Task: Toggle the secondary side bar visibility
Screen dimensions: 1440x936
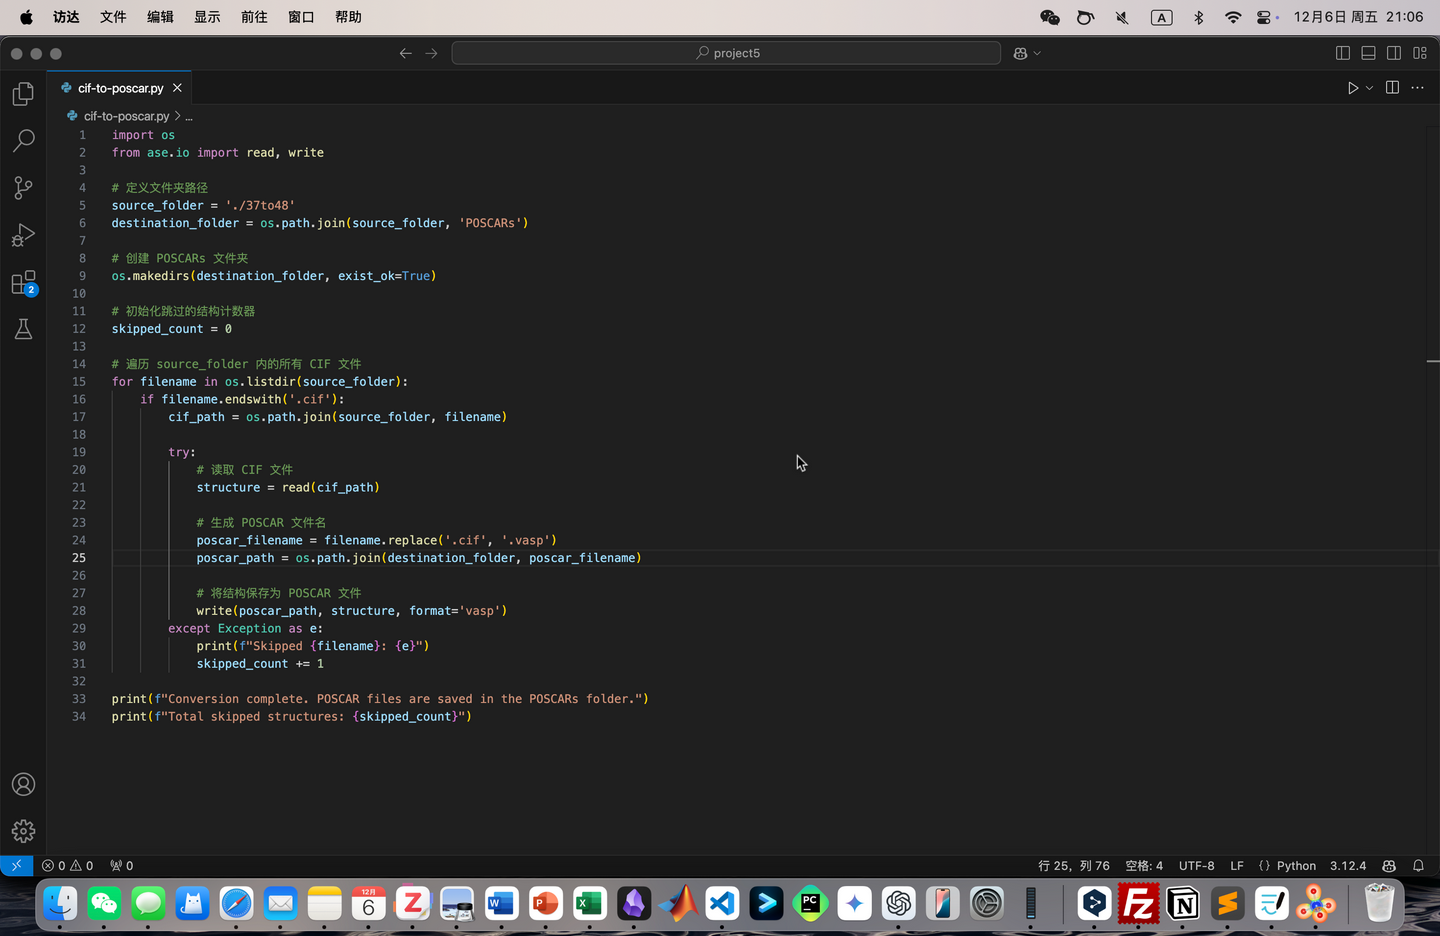Action: click(x=1394, y=53)
